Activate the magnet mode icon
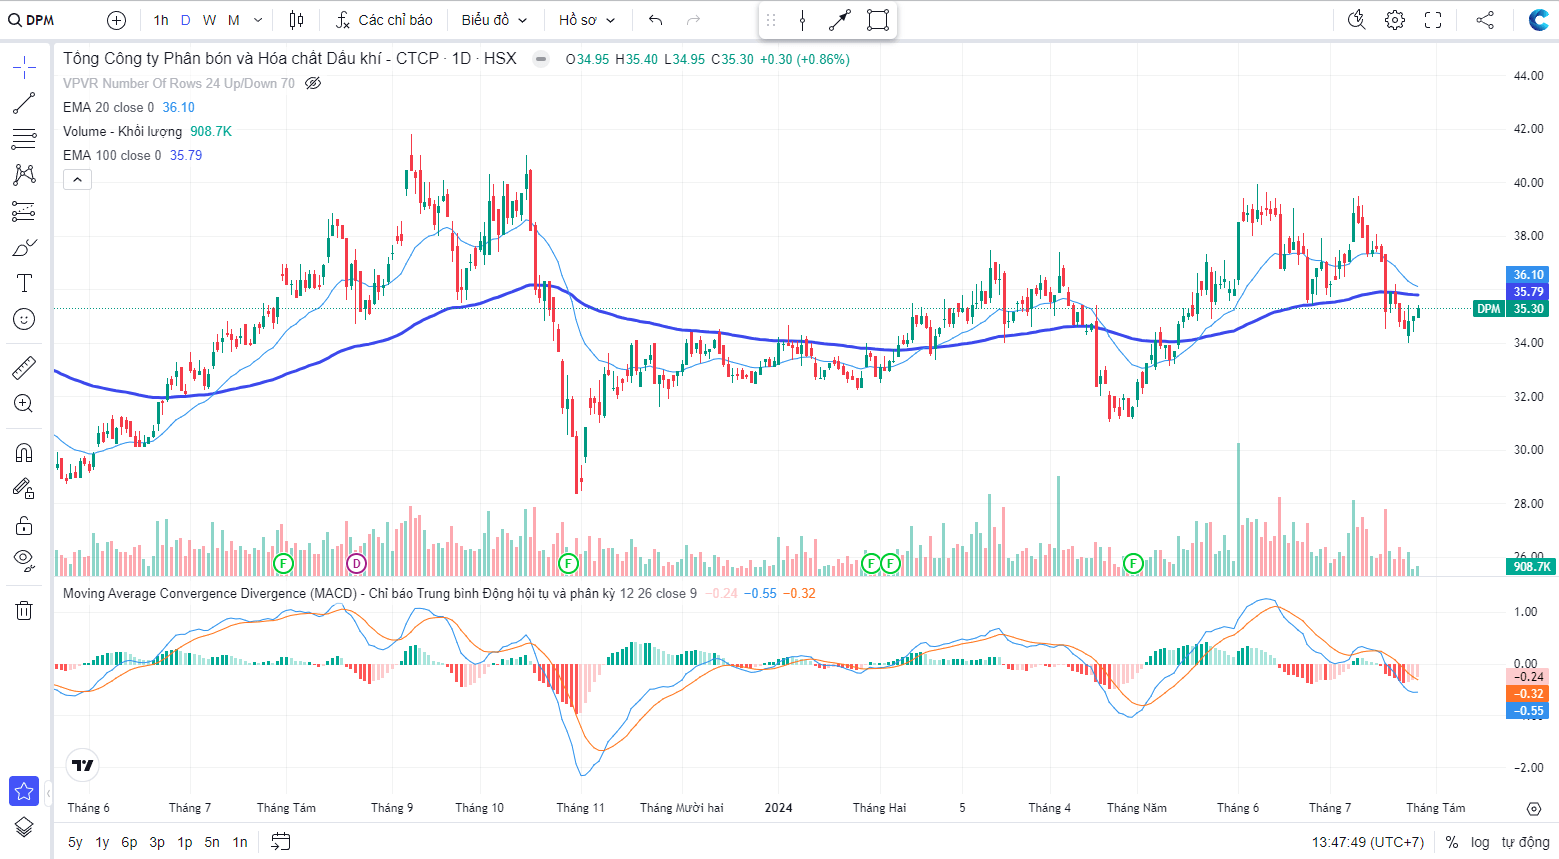 click(x=24, y=452)
